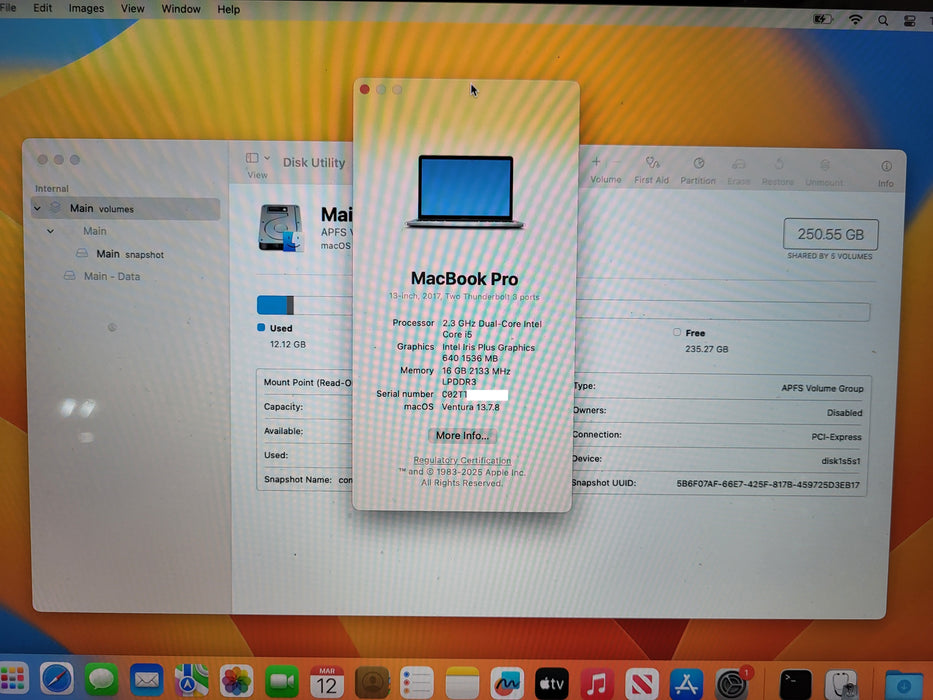Click the Owners Disabled value

pyautogui.click(x=844, y=412)
